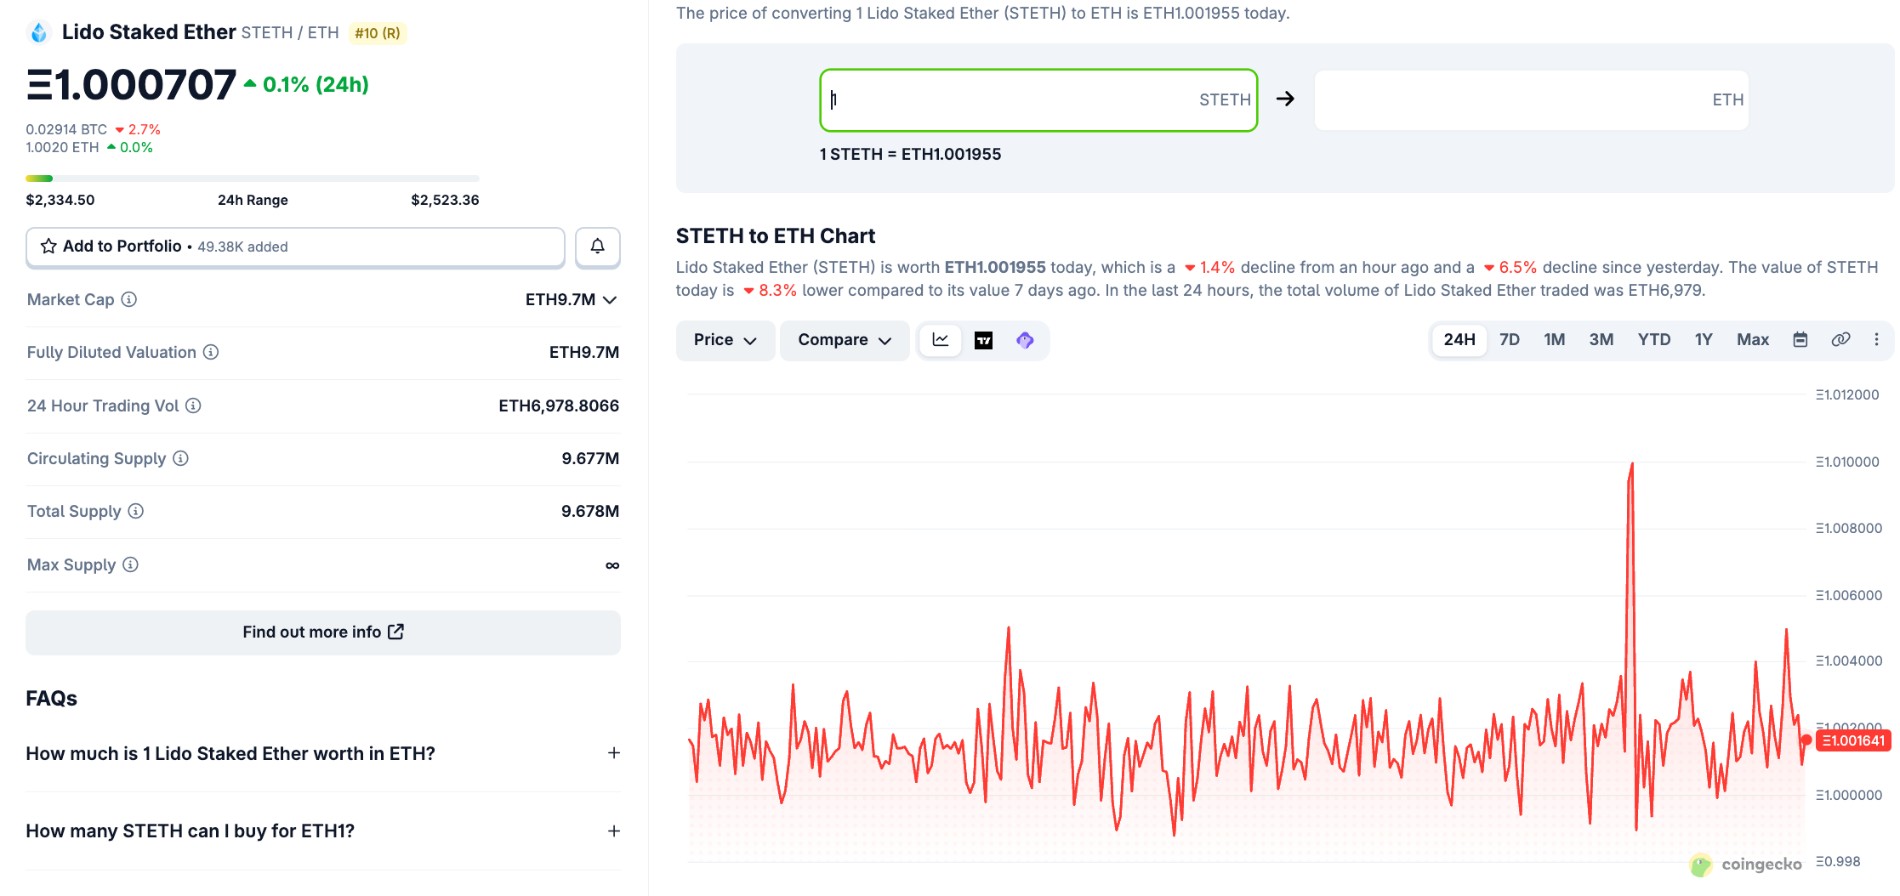The height and width of the screenshot is (896, 1900).
Task: Focus the STETH amount input field
Action: click(x=1038, y=100)
